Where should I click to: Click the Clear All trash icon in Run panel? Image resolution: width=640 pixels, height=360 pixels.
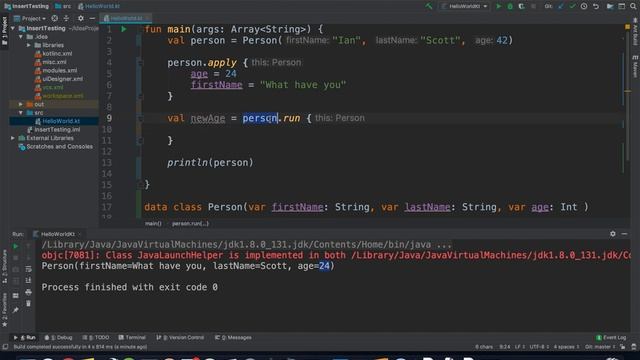click(28, 304)
